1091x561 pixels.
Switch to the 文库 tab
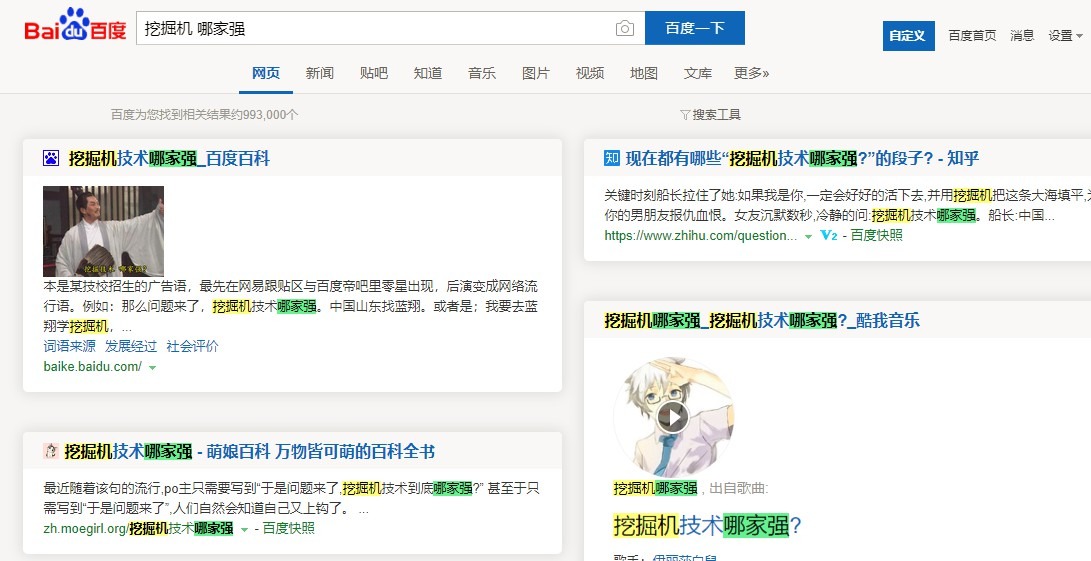(698, 73)
